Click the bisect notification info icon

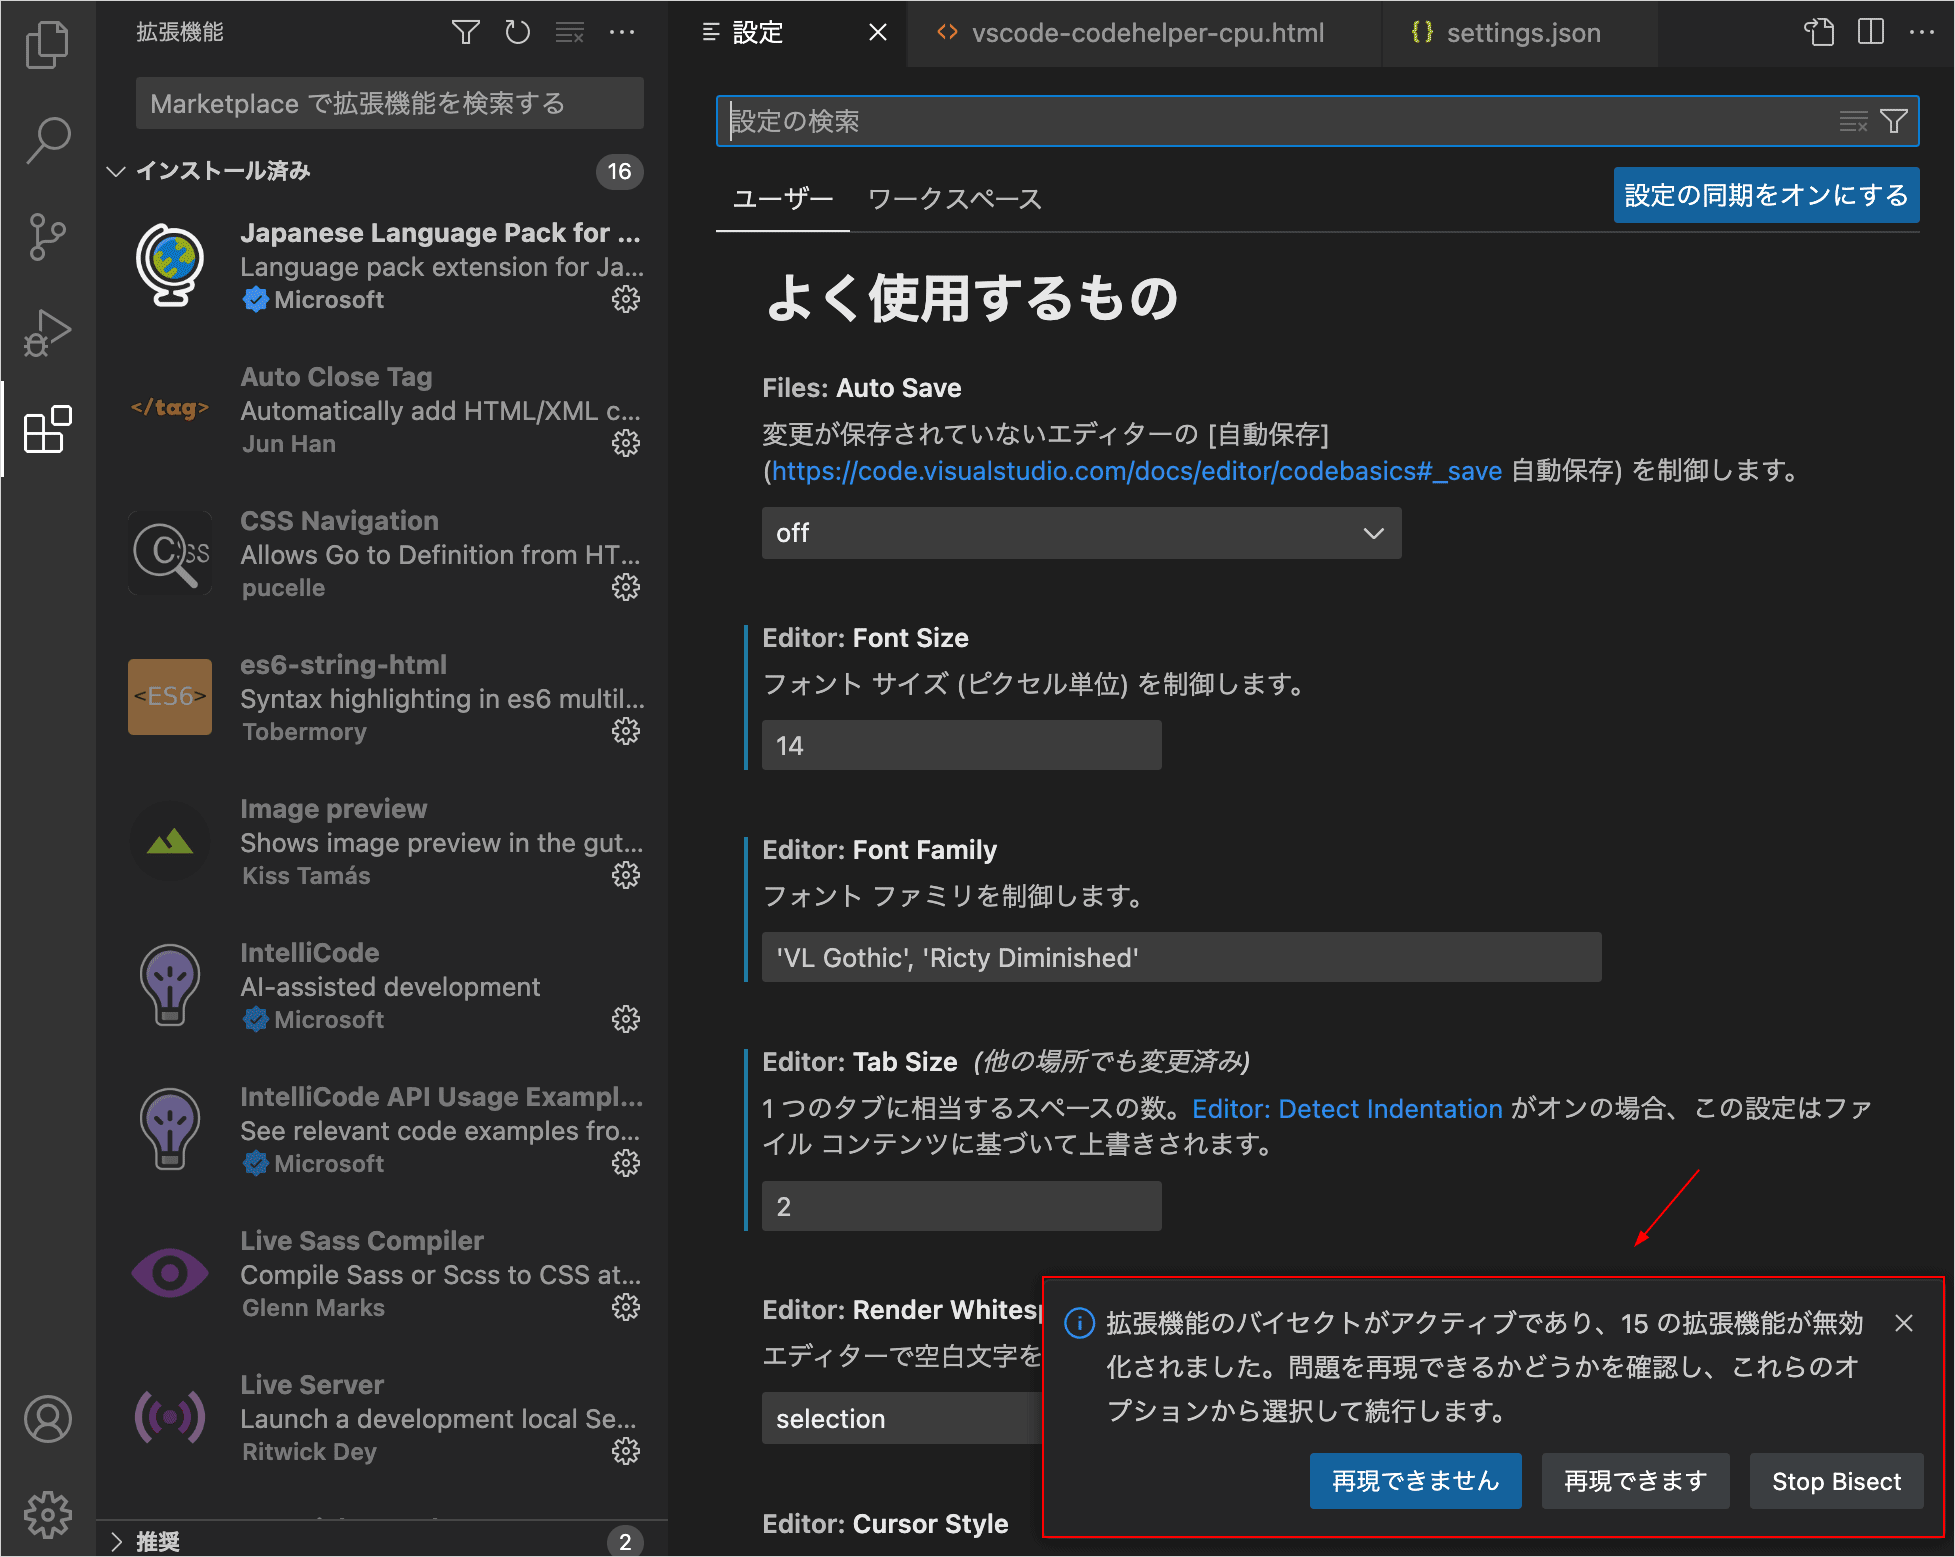pos(1079,1324)
